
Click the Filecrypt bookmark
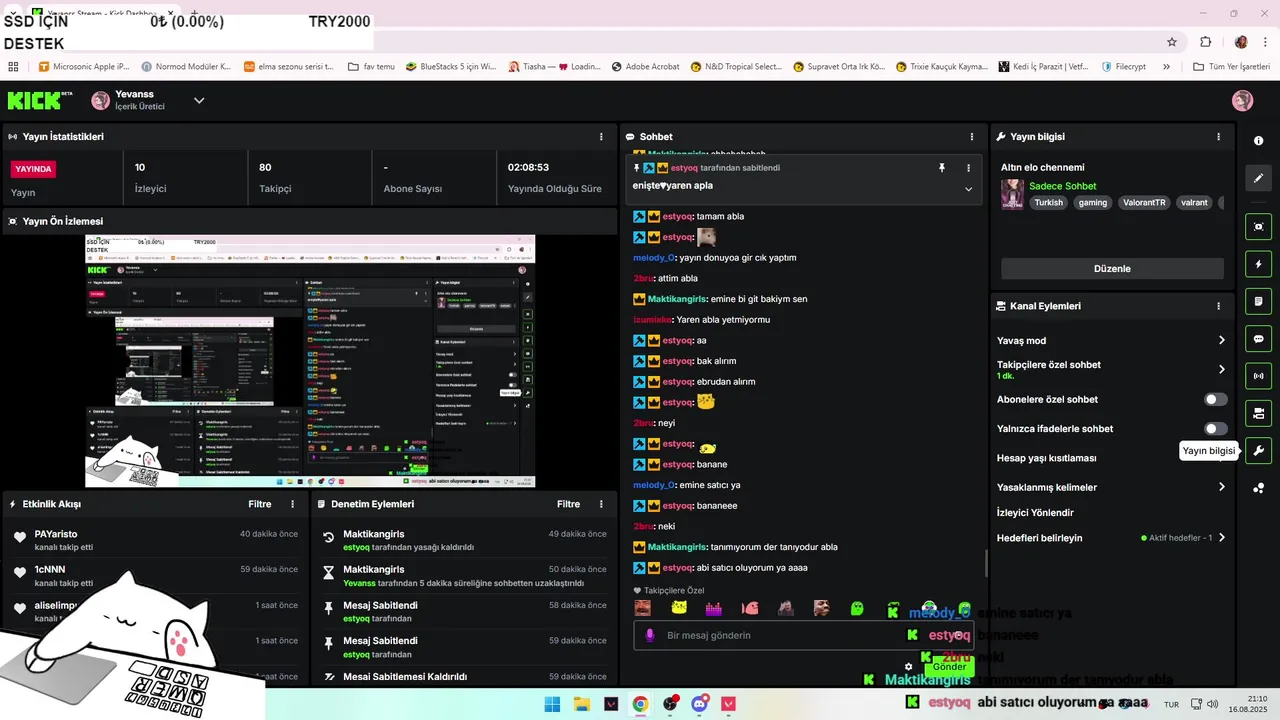click(x=1123, y=67)
